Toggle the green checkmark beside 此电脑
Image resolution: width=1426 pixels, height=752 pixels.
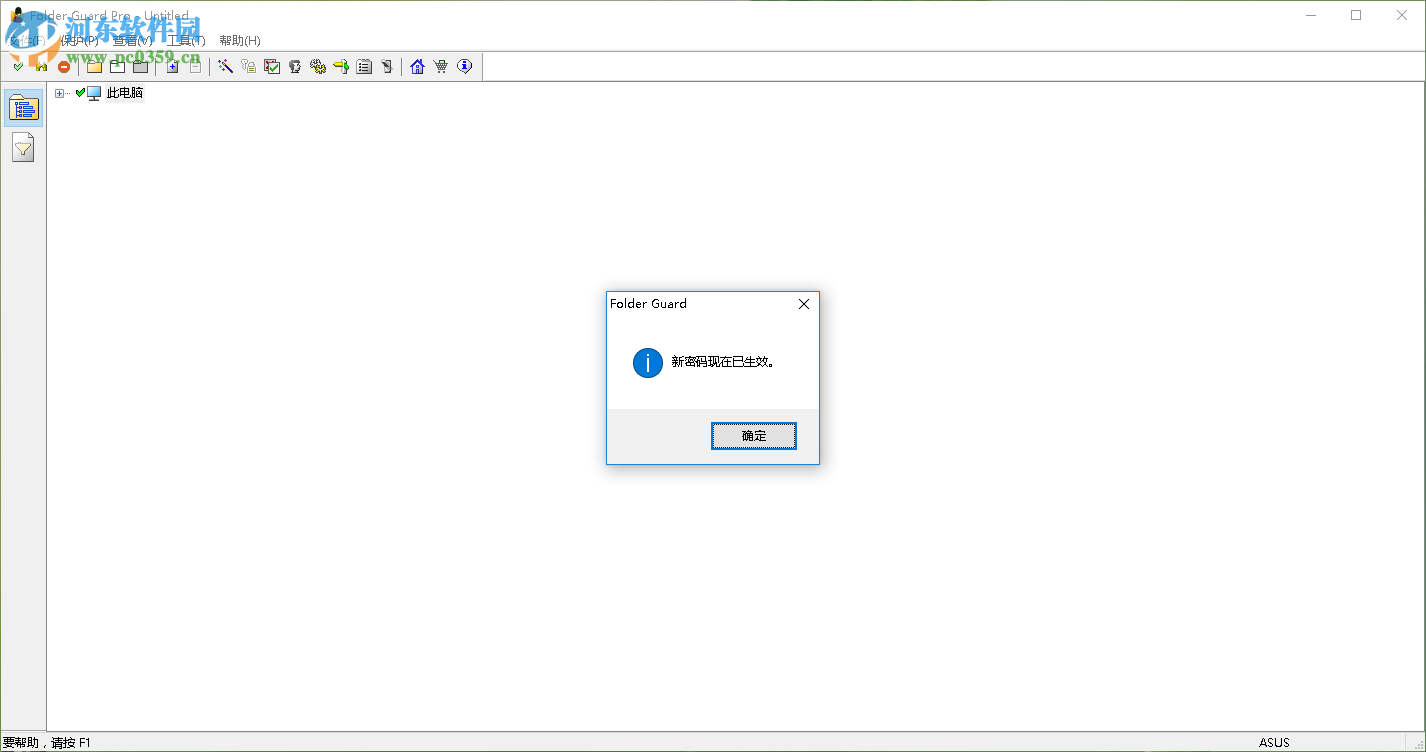click(x=80, y=91)
